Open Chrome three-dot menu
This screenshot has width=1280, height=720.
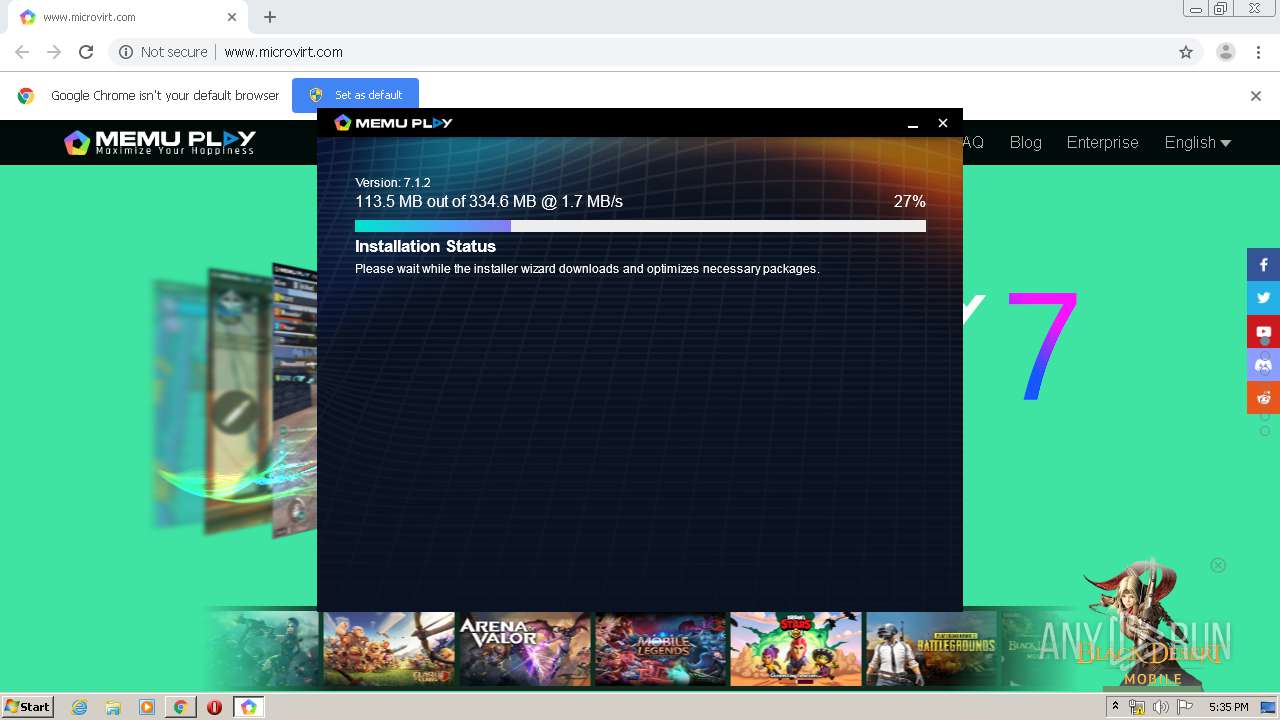click(x=1258, y=52)
